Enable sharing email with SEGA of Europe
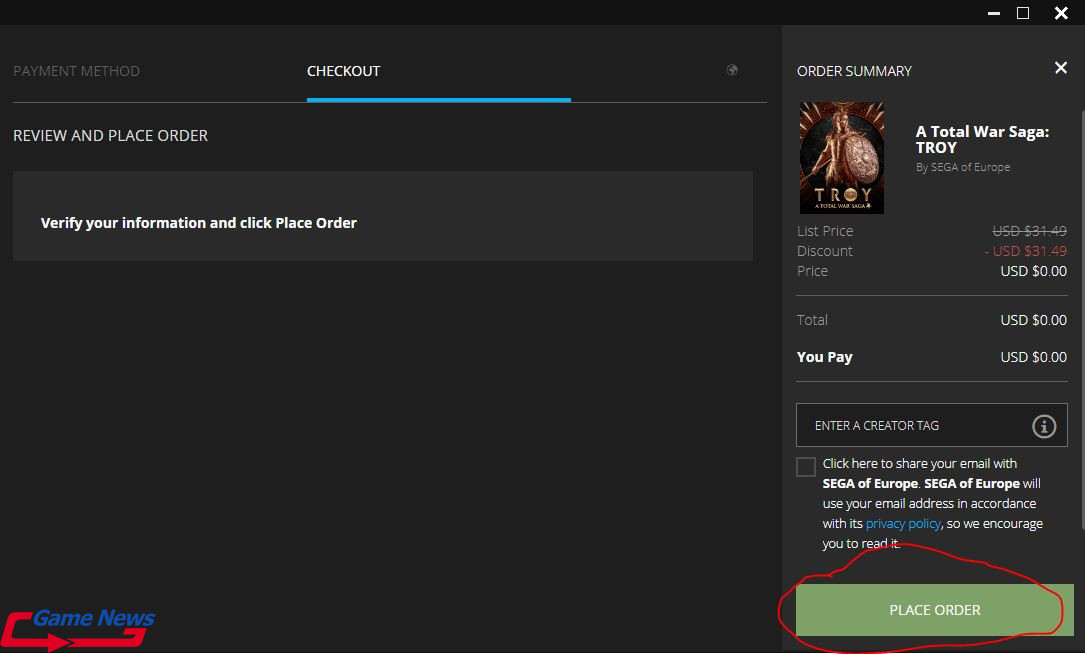This screenshot has width=1085, height=654. (x=806, y=467)
